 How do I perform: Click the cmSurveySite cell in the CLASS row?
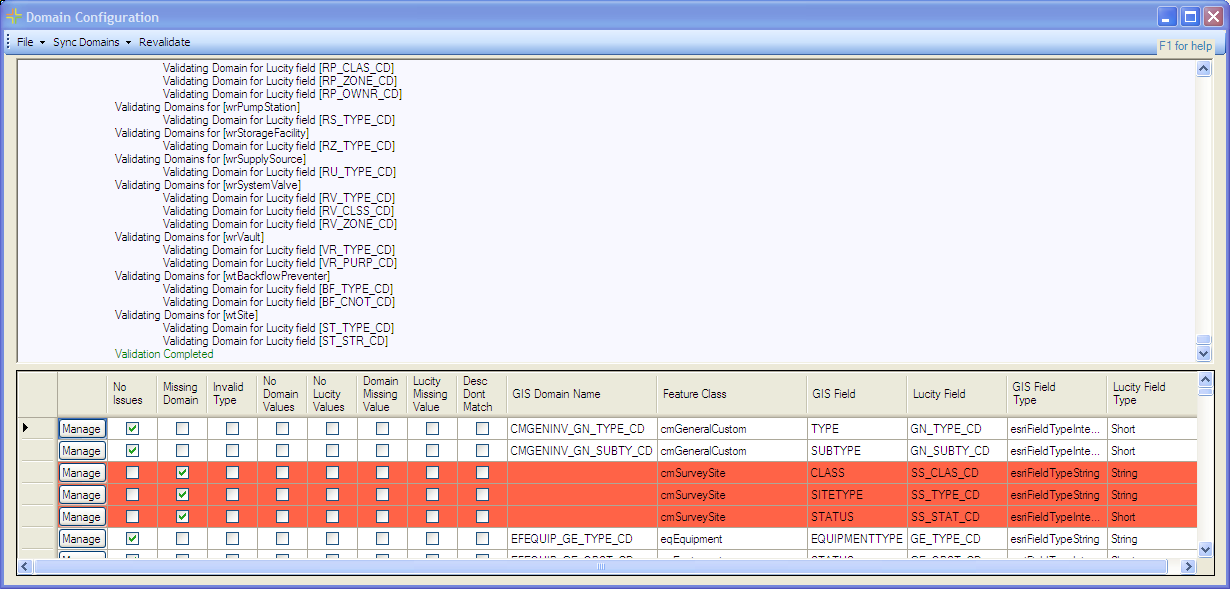(x=732, y=473)
